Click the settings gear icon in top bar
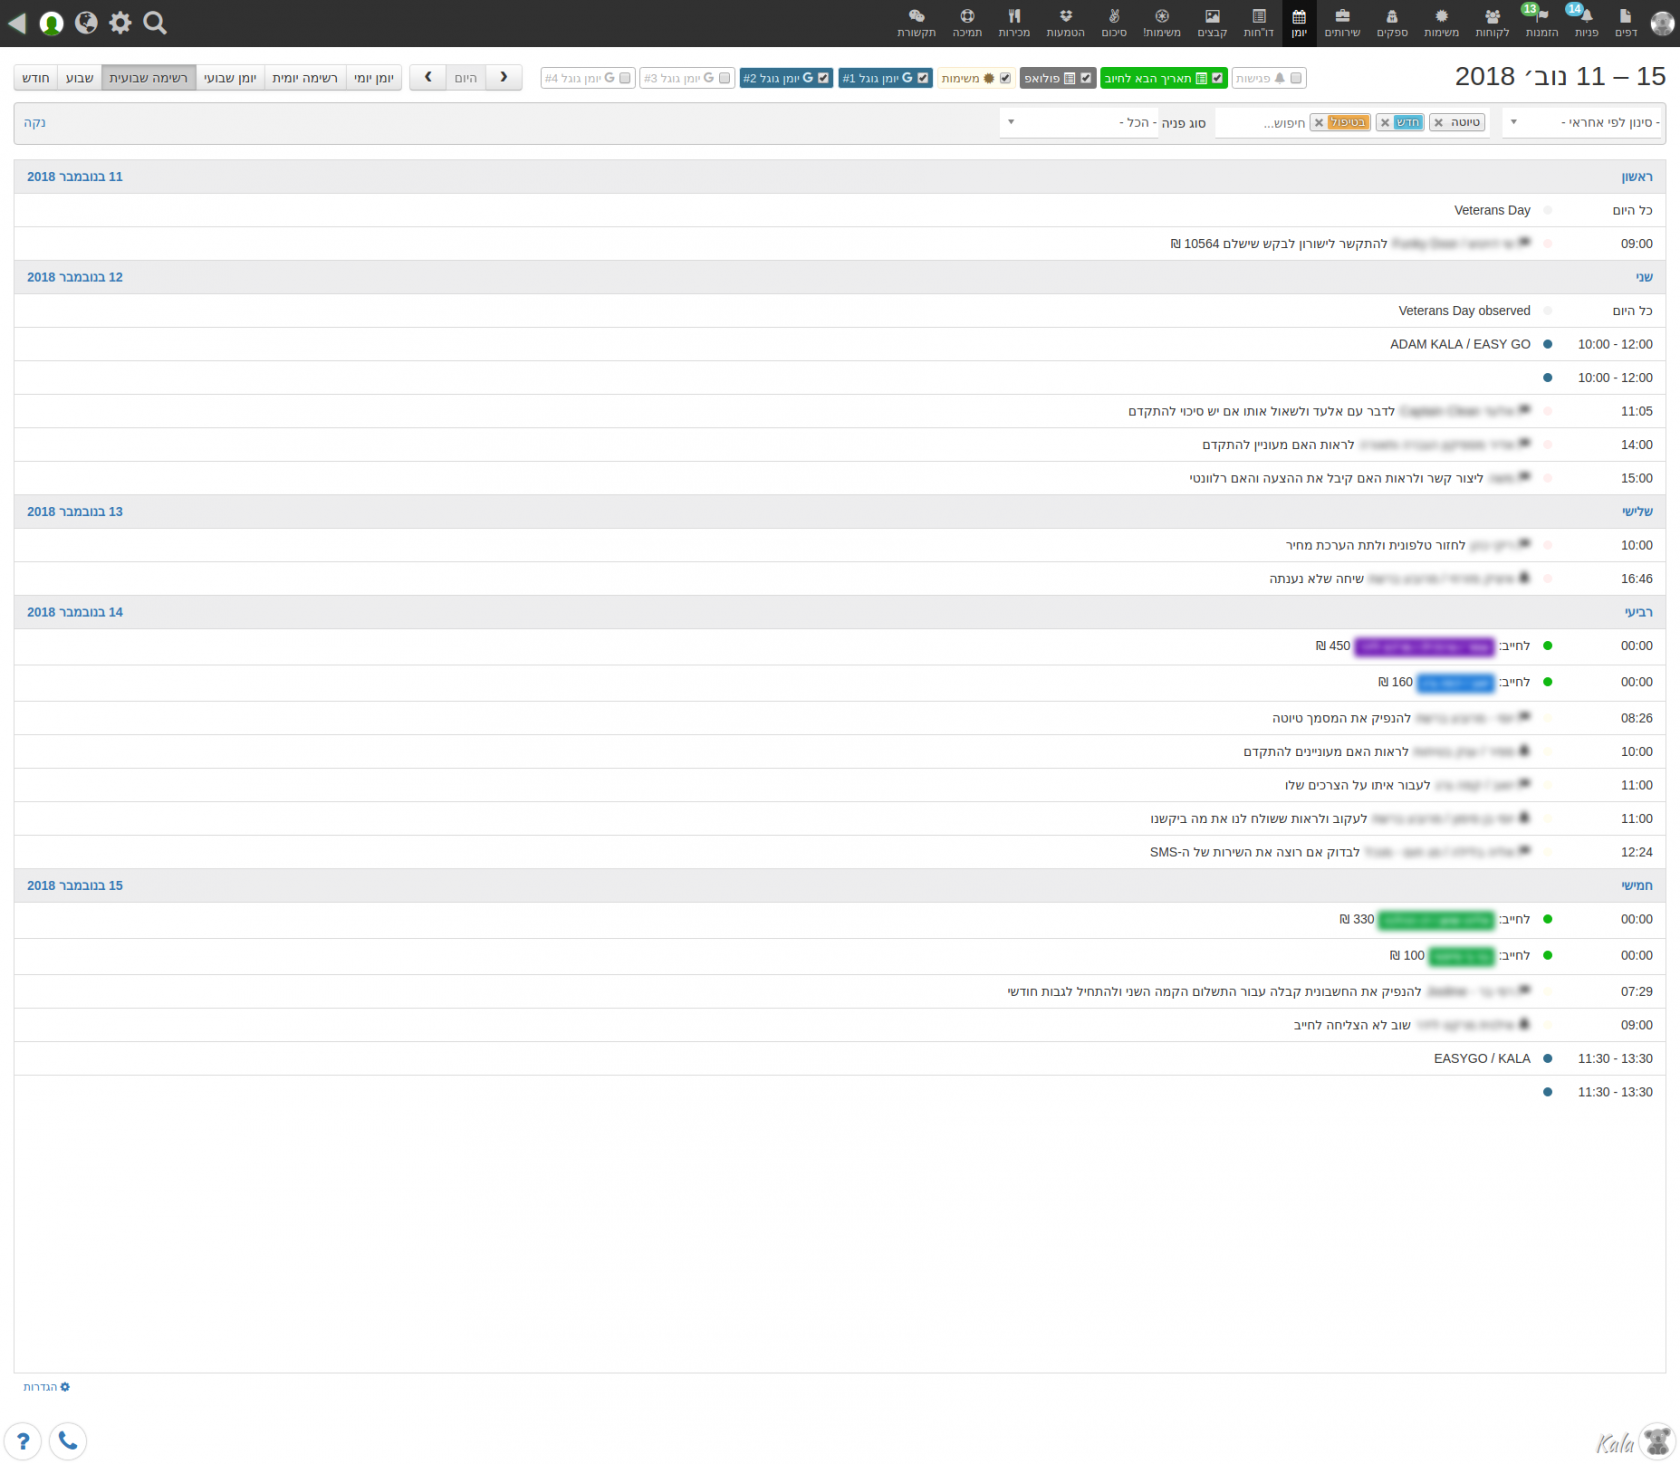Image resolution: width=1680 pixels, height=1464 pixels. [120, 23]
